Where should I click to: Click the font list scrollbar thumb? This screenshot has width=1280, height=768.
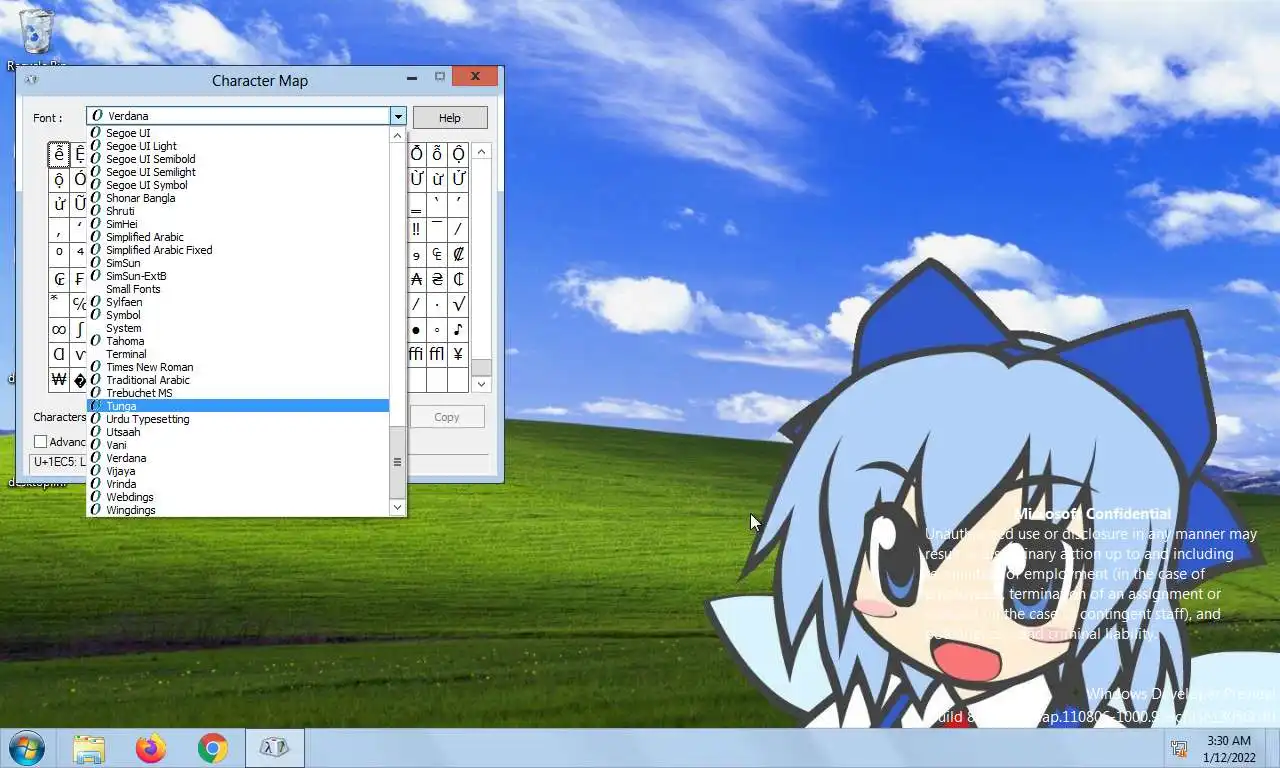click(x=397, y=462)
